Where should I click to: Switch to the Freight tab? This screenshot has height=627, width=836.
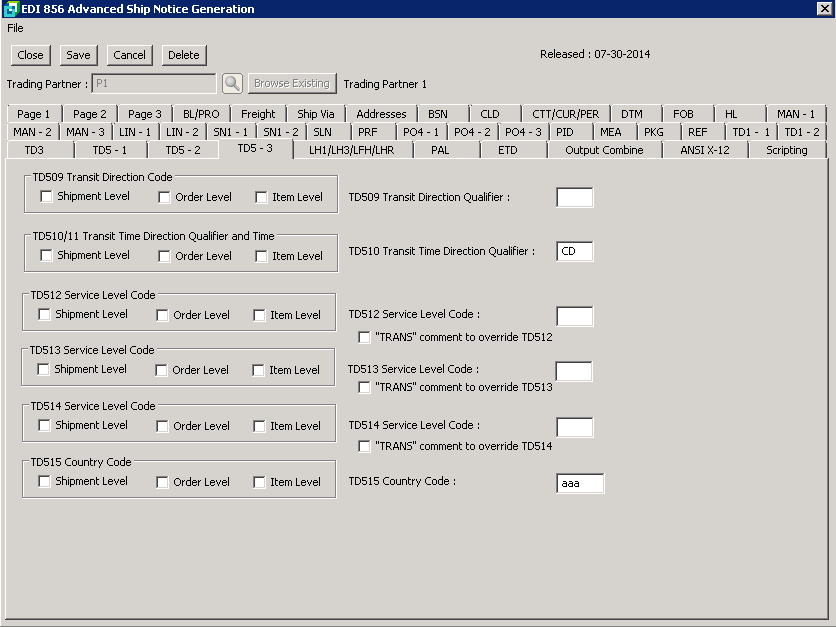click(x=258, y=114)
